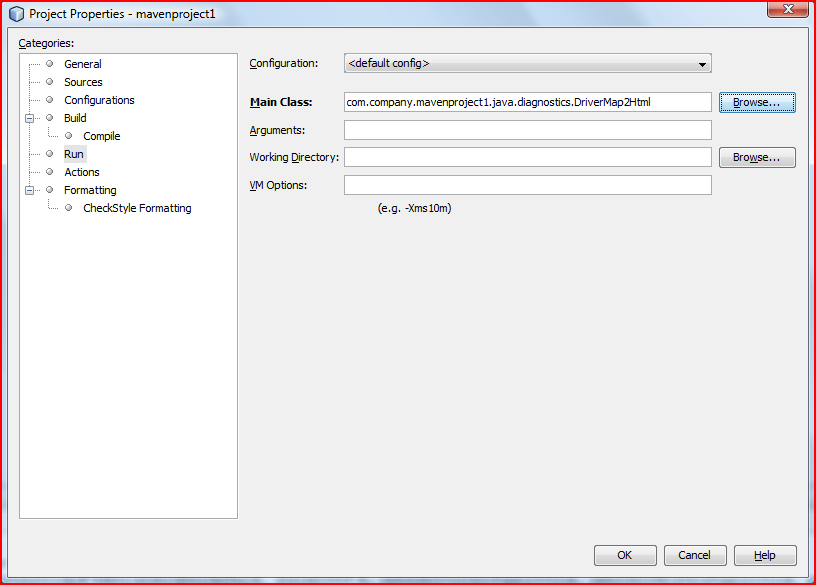Collapse the Build tree node
816x585 pixels.
tap(30, 118)
